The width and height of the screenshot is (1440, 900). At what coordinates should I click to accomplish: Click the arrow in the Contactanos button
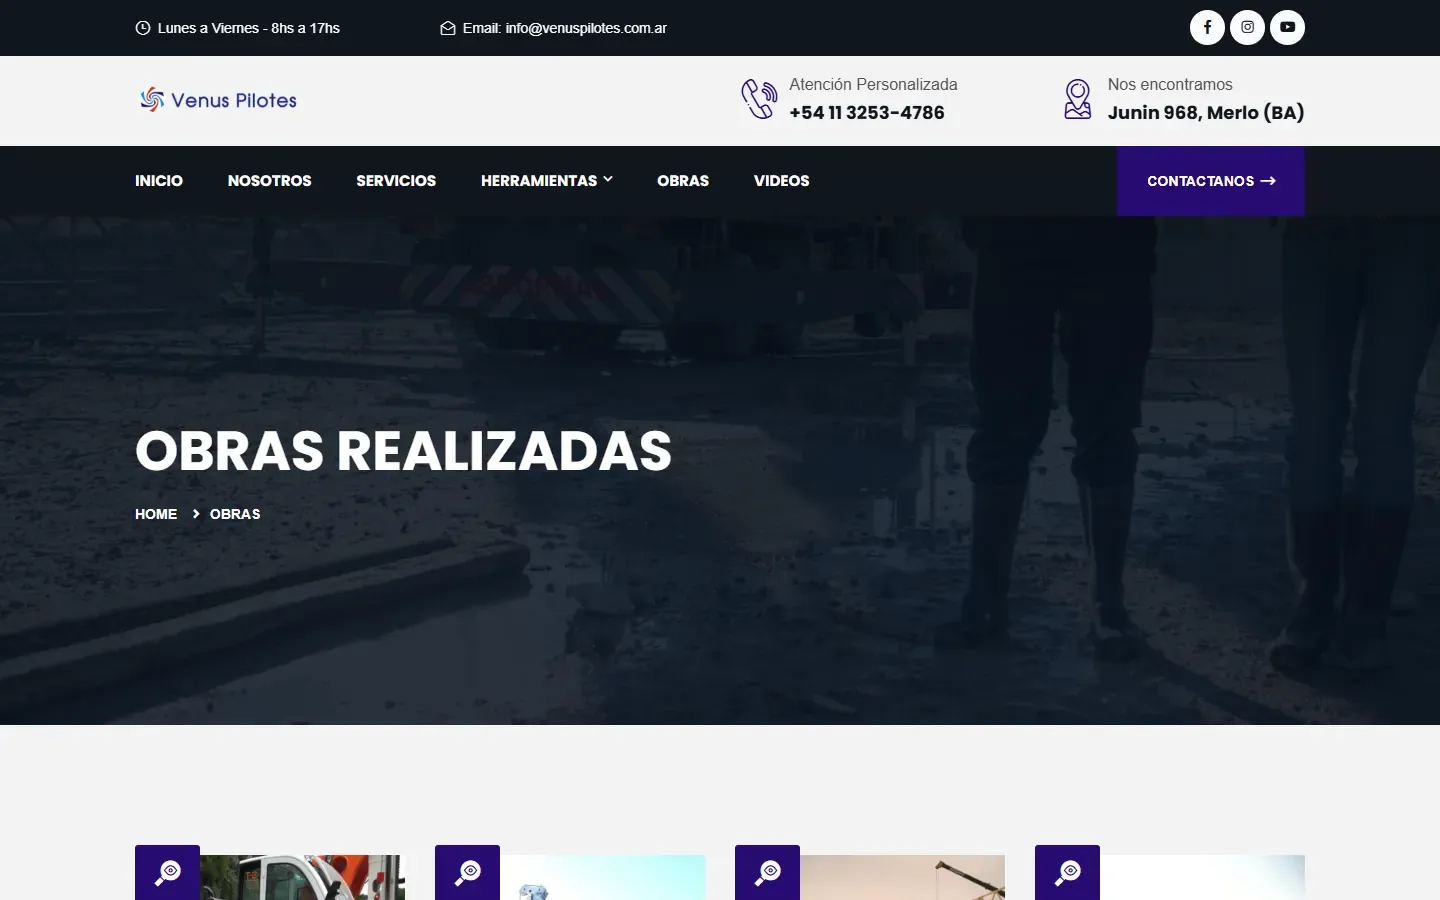click(x=1268, y=181)
